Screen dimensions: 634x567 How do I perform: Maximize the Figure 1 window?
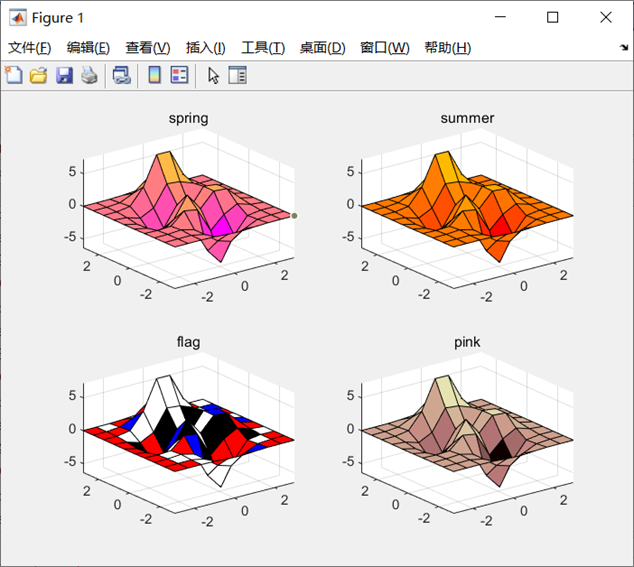pyautogui.click(x=552, y=17)
